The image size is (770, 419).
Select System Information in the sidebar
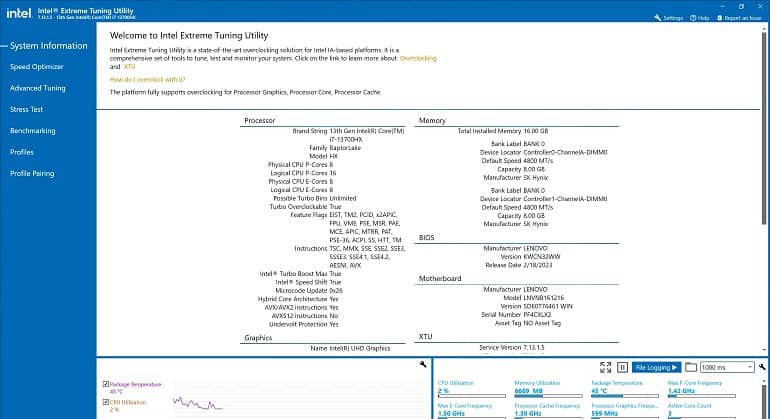click(49, 46)
